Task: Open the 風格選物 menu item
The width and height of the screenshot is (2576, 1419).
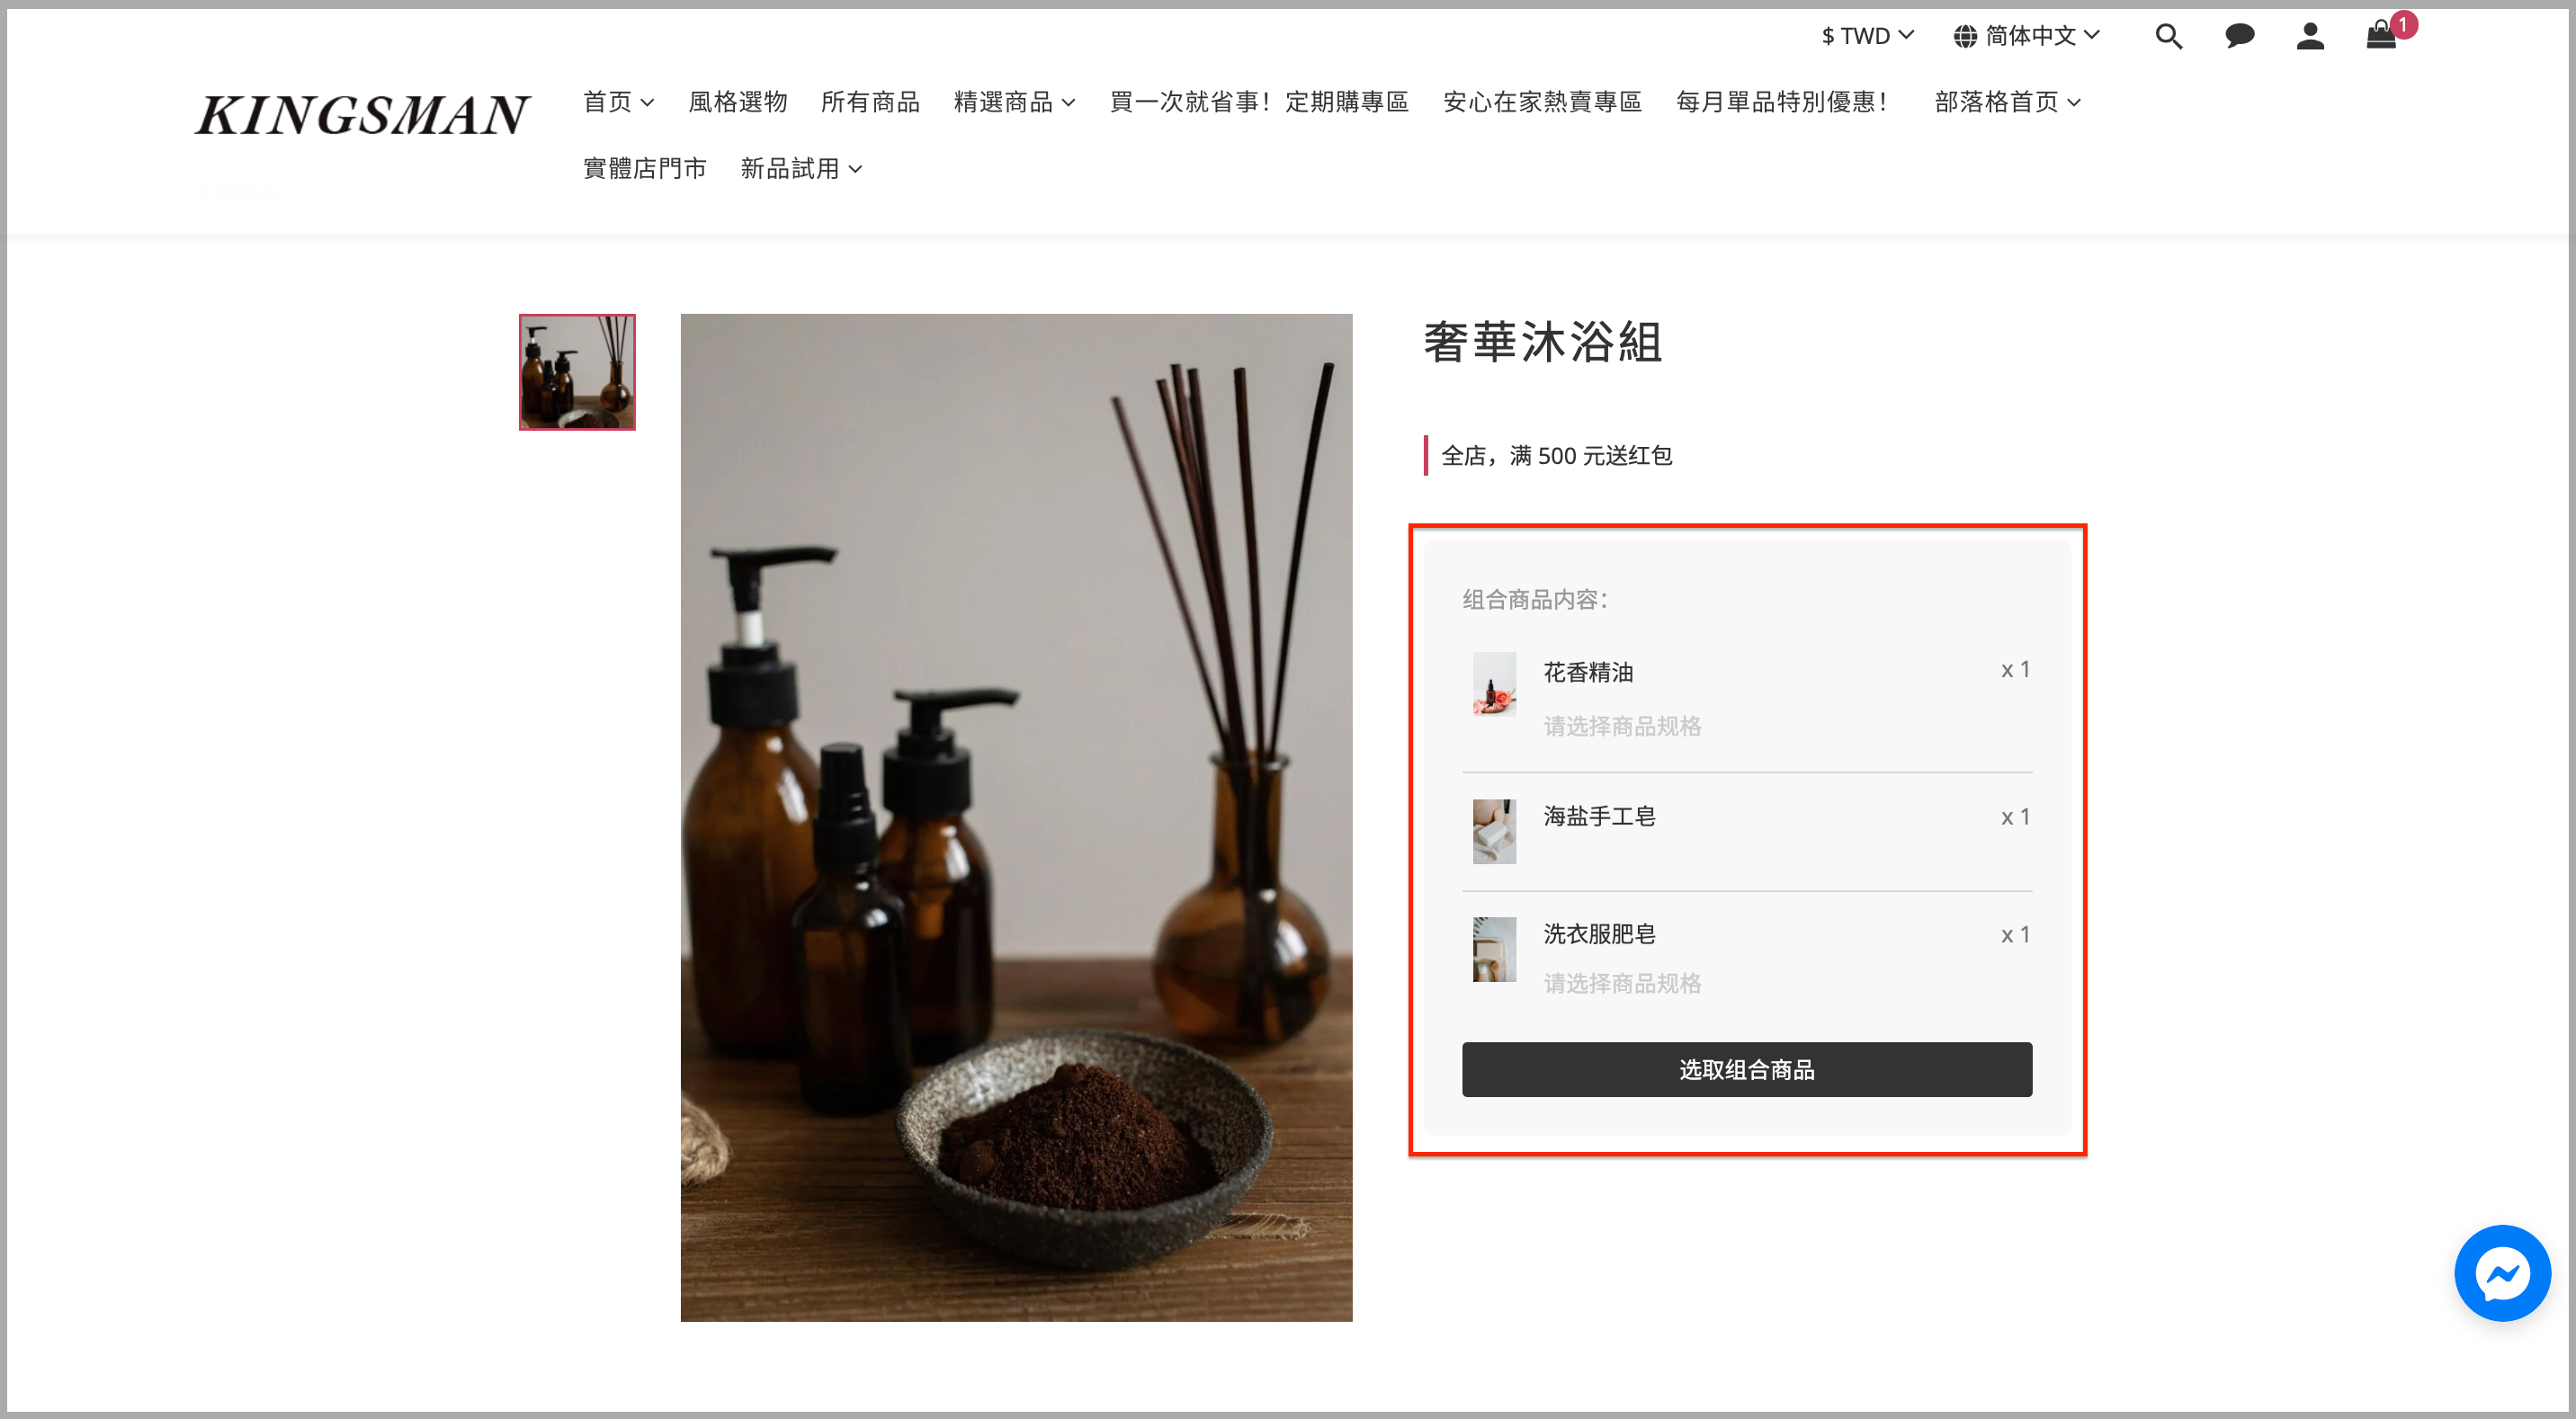Action: (738, 102)
